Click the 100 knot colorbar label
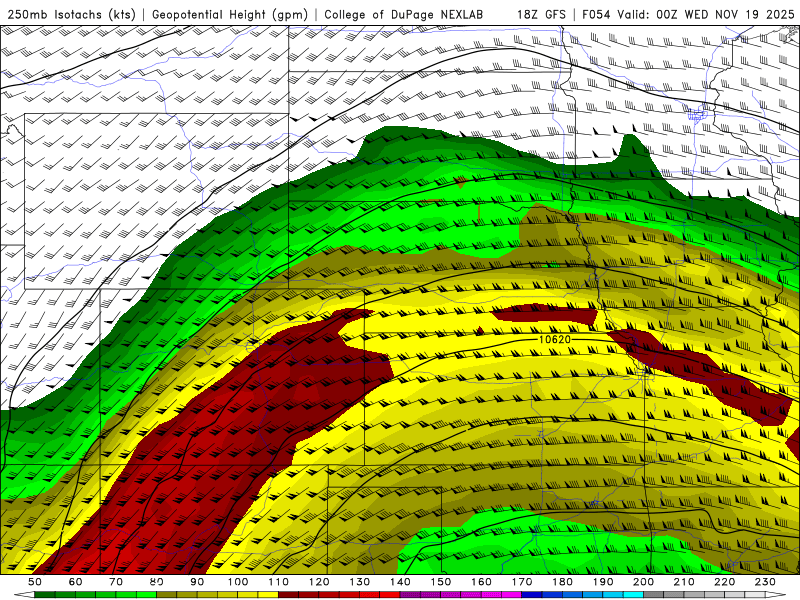 point(238,582)
